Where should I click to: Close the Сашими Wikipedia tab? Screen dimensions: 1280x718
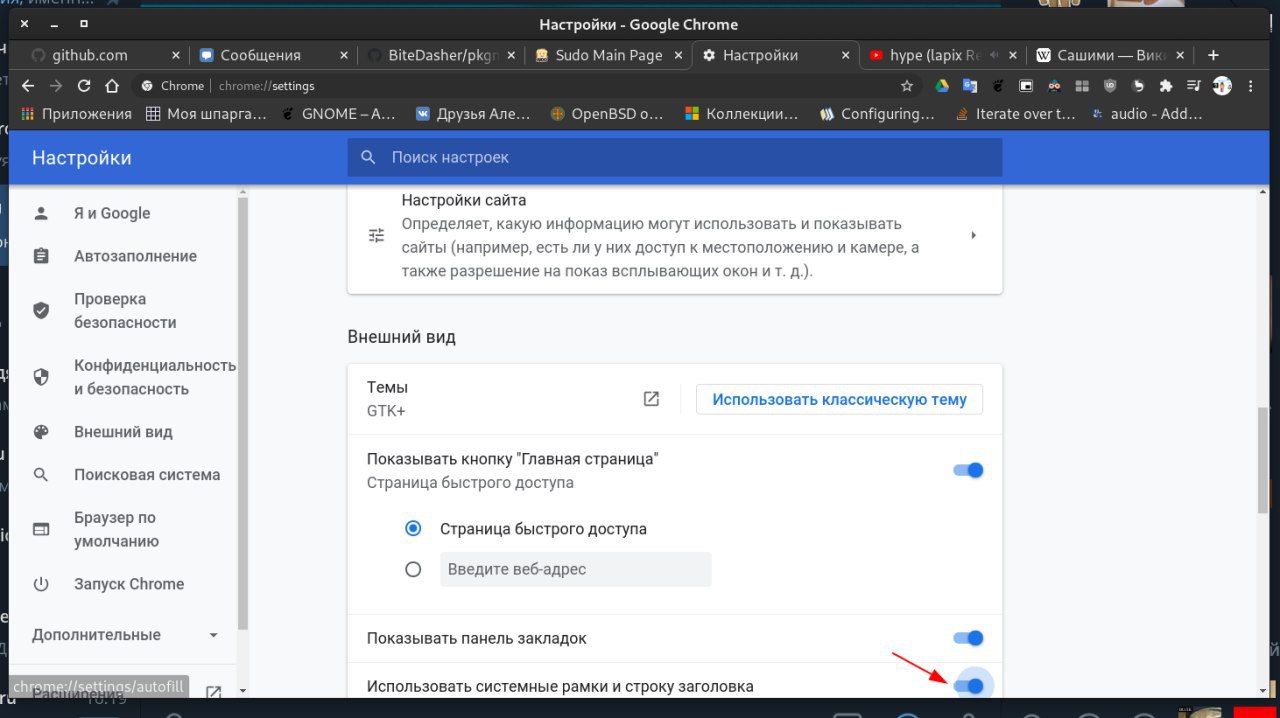tap(1180, 55)
